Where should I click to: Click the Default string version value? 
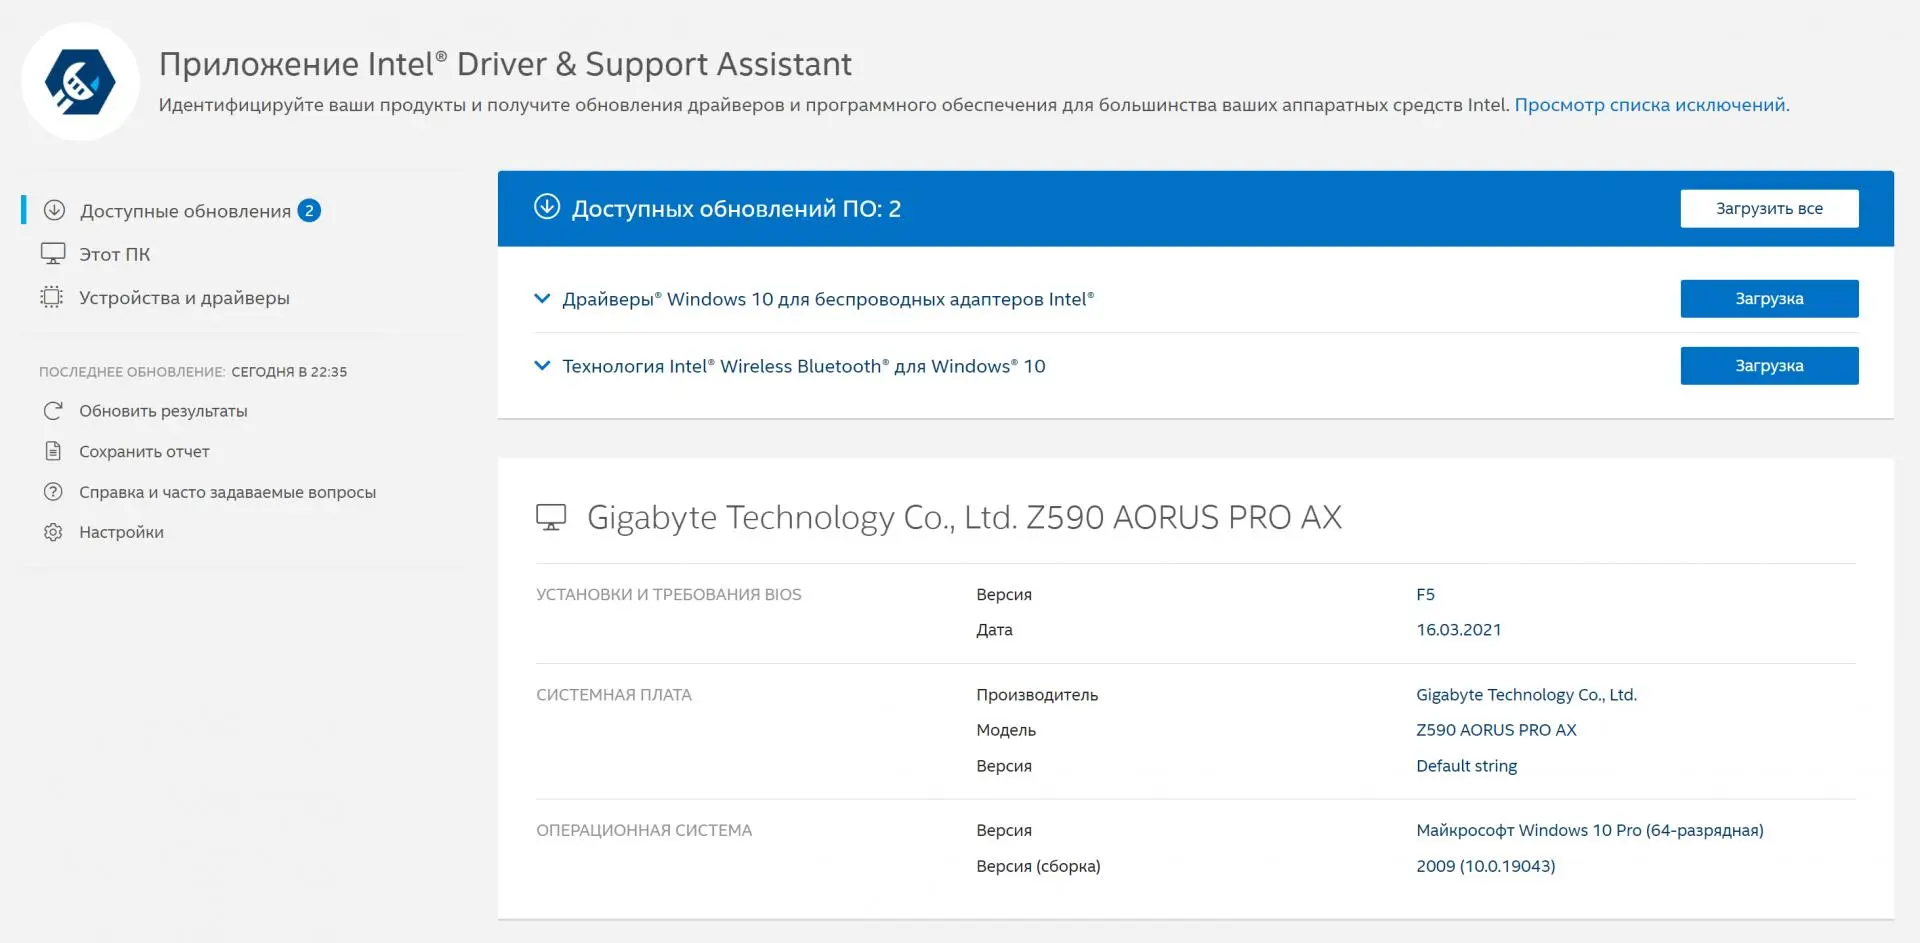1466,766
